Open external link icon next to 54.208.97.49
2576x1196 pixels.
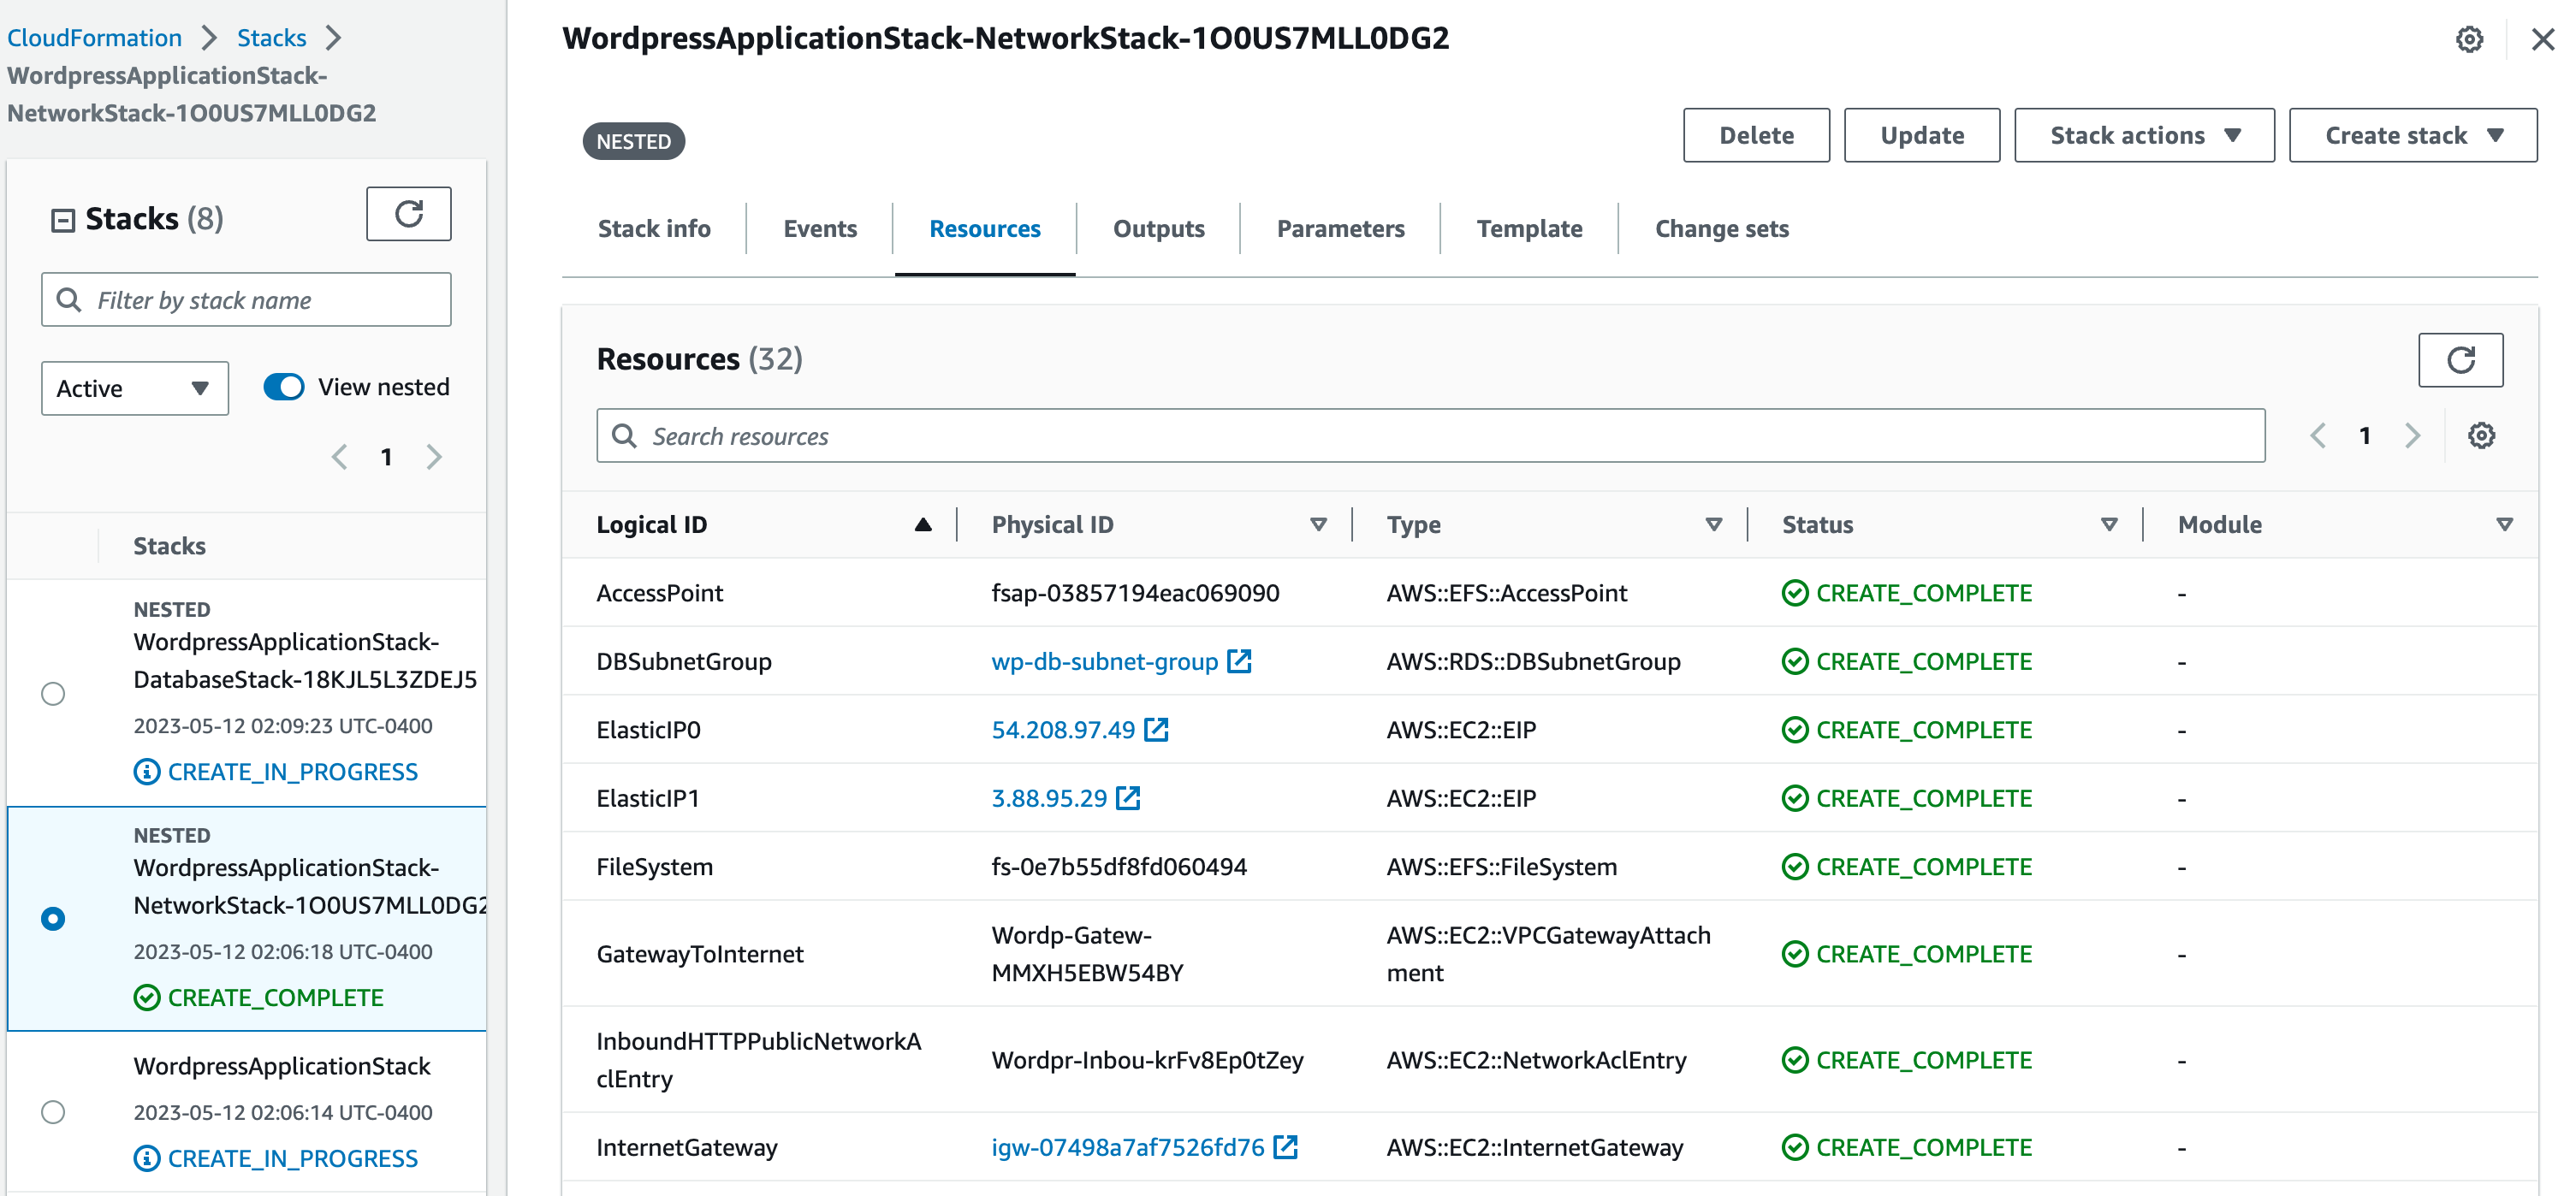(x=1156, y=730)
